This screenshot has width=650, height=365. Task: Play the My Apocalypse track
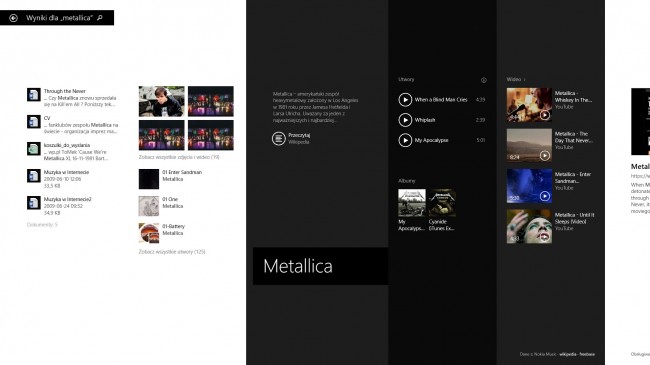pyautogui.click(x=405, y=140)
